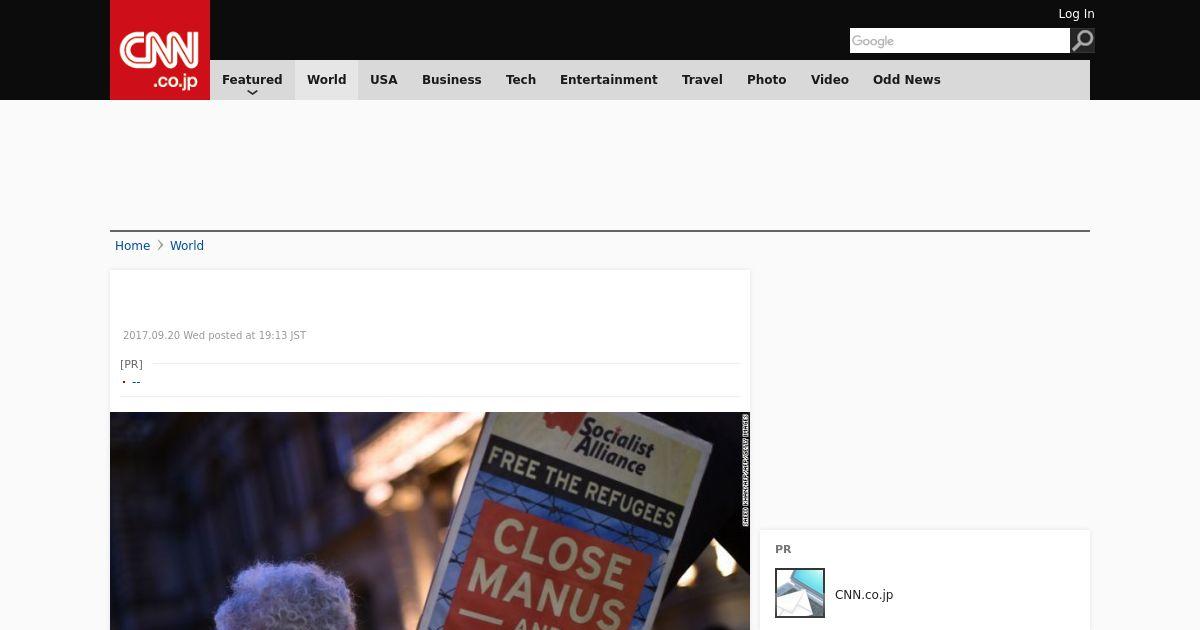Click the Log In link
Image resolution: width=1200 pixels, height=630 pixels.
coord(1076,14)
